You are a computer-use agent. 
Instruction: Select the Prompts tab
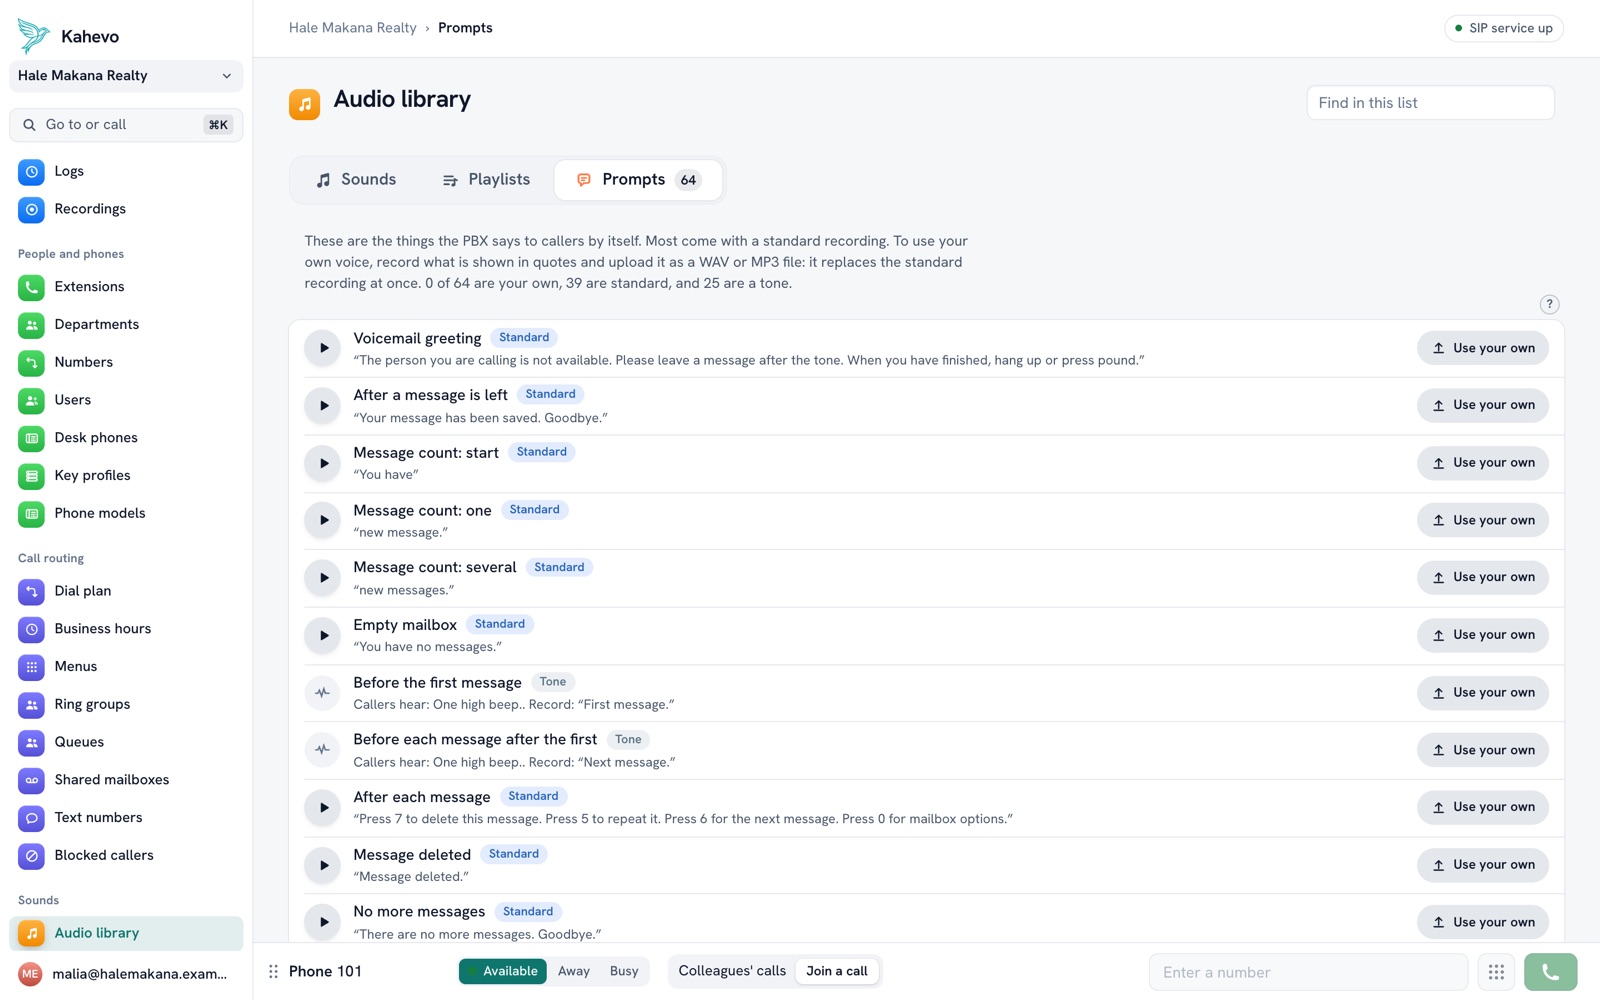point(638,180)
